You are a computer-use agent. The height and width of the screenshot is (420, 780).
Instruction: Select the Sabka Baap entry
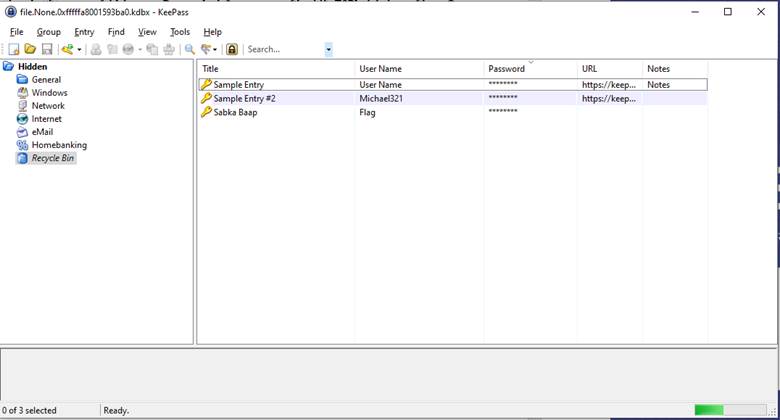[x=237, y=112]
